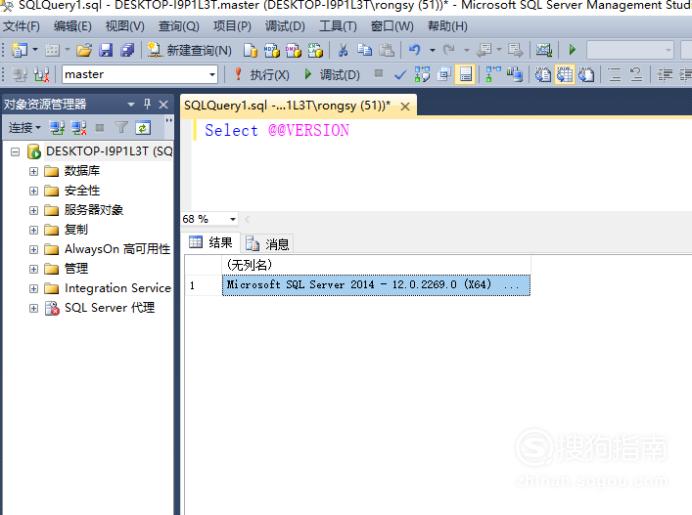The width and height of the screenshot is (692, 515).
Task: Click Object Explorer filter funnel icon
Action: (121, 128)
